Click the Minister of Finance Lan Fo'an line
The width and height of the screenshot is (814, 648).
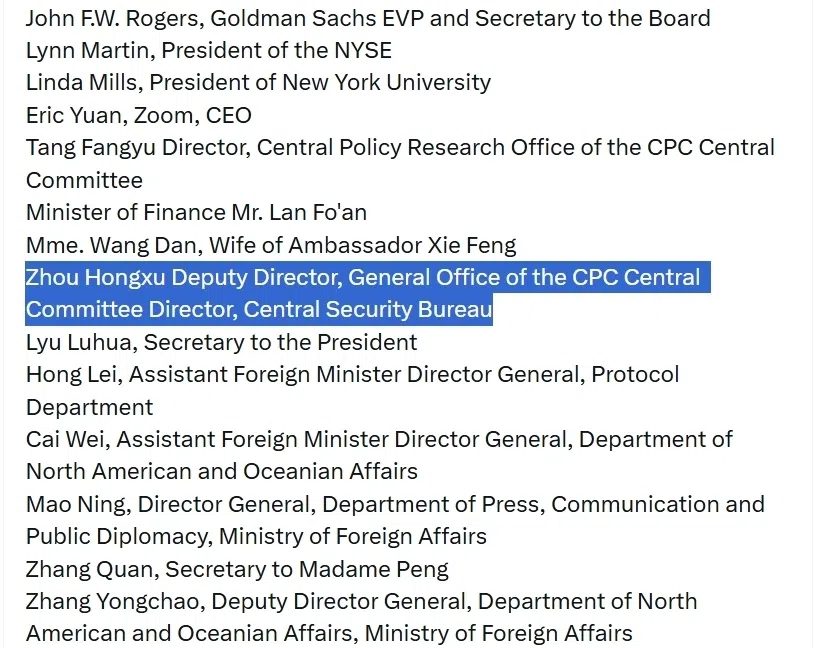(x=196, y=212)
